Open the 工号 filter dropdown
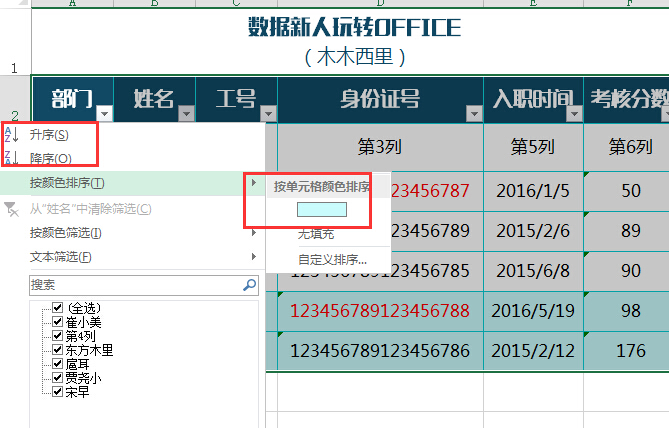 268,114
